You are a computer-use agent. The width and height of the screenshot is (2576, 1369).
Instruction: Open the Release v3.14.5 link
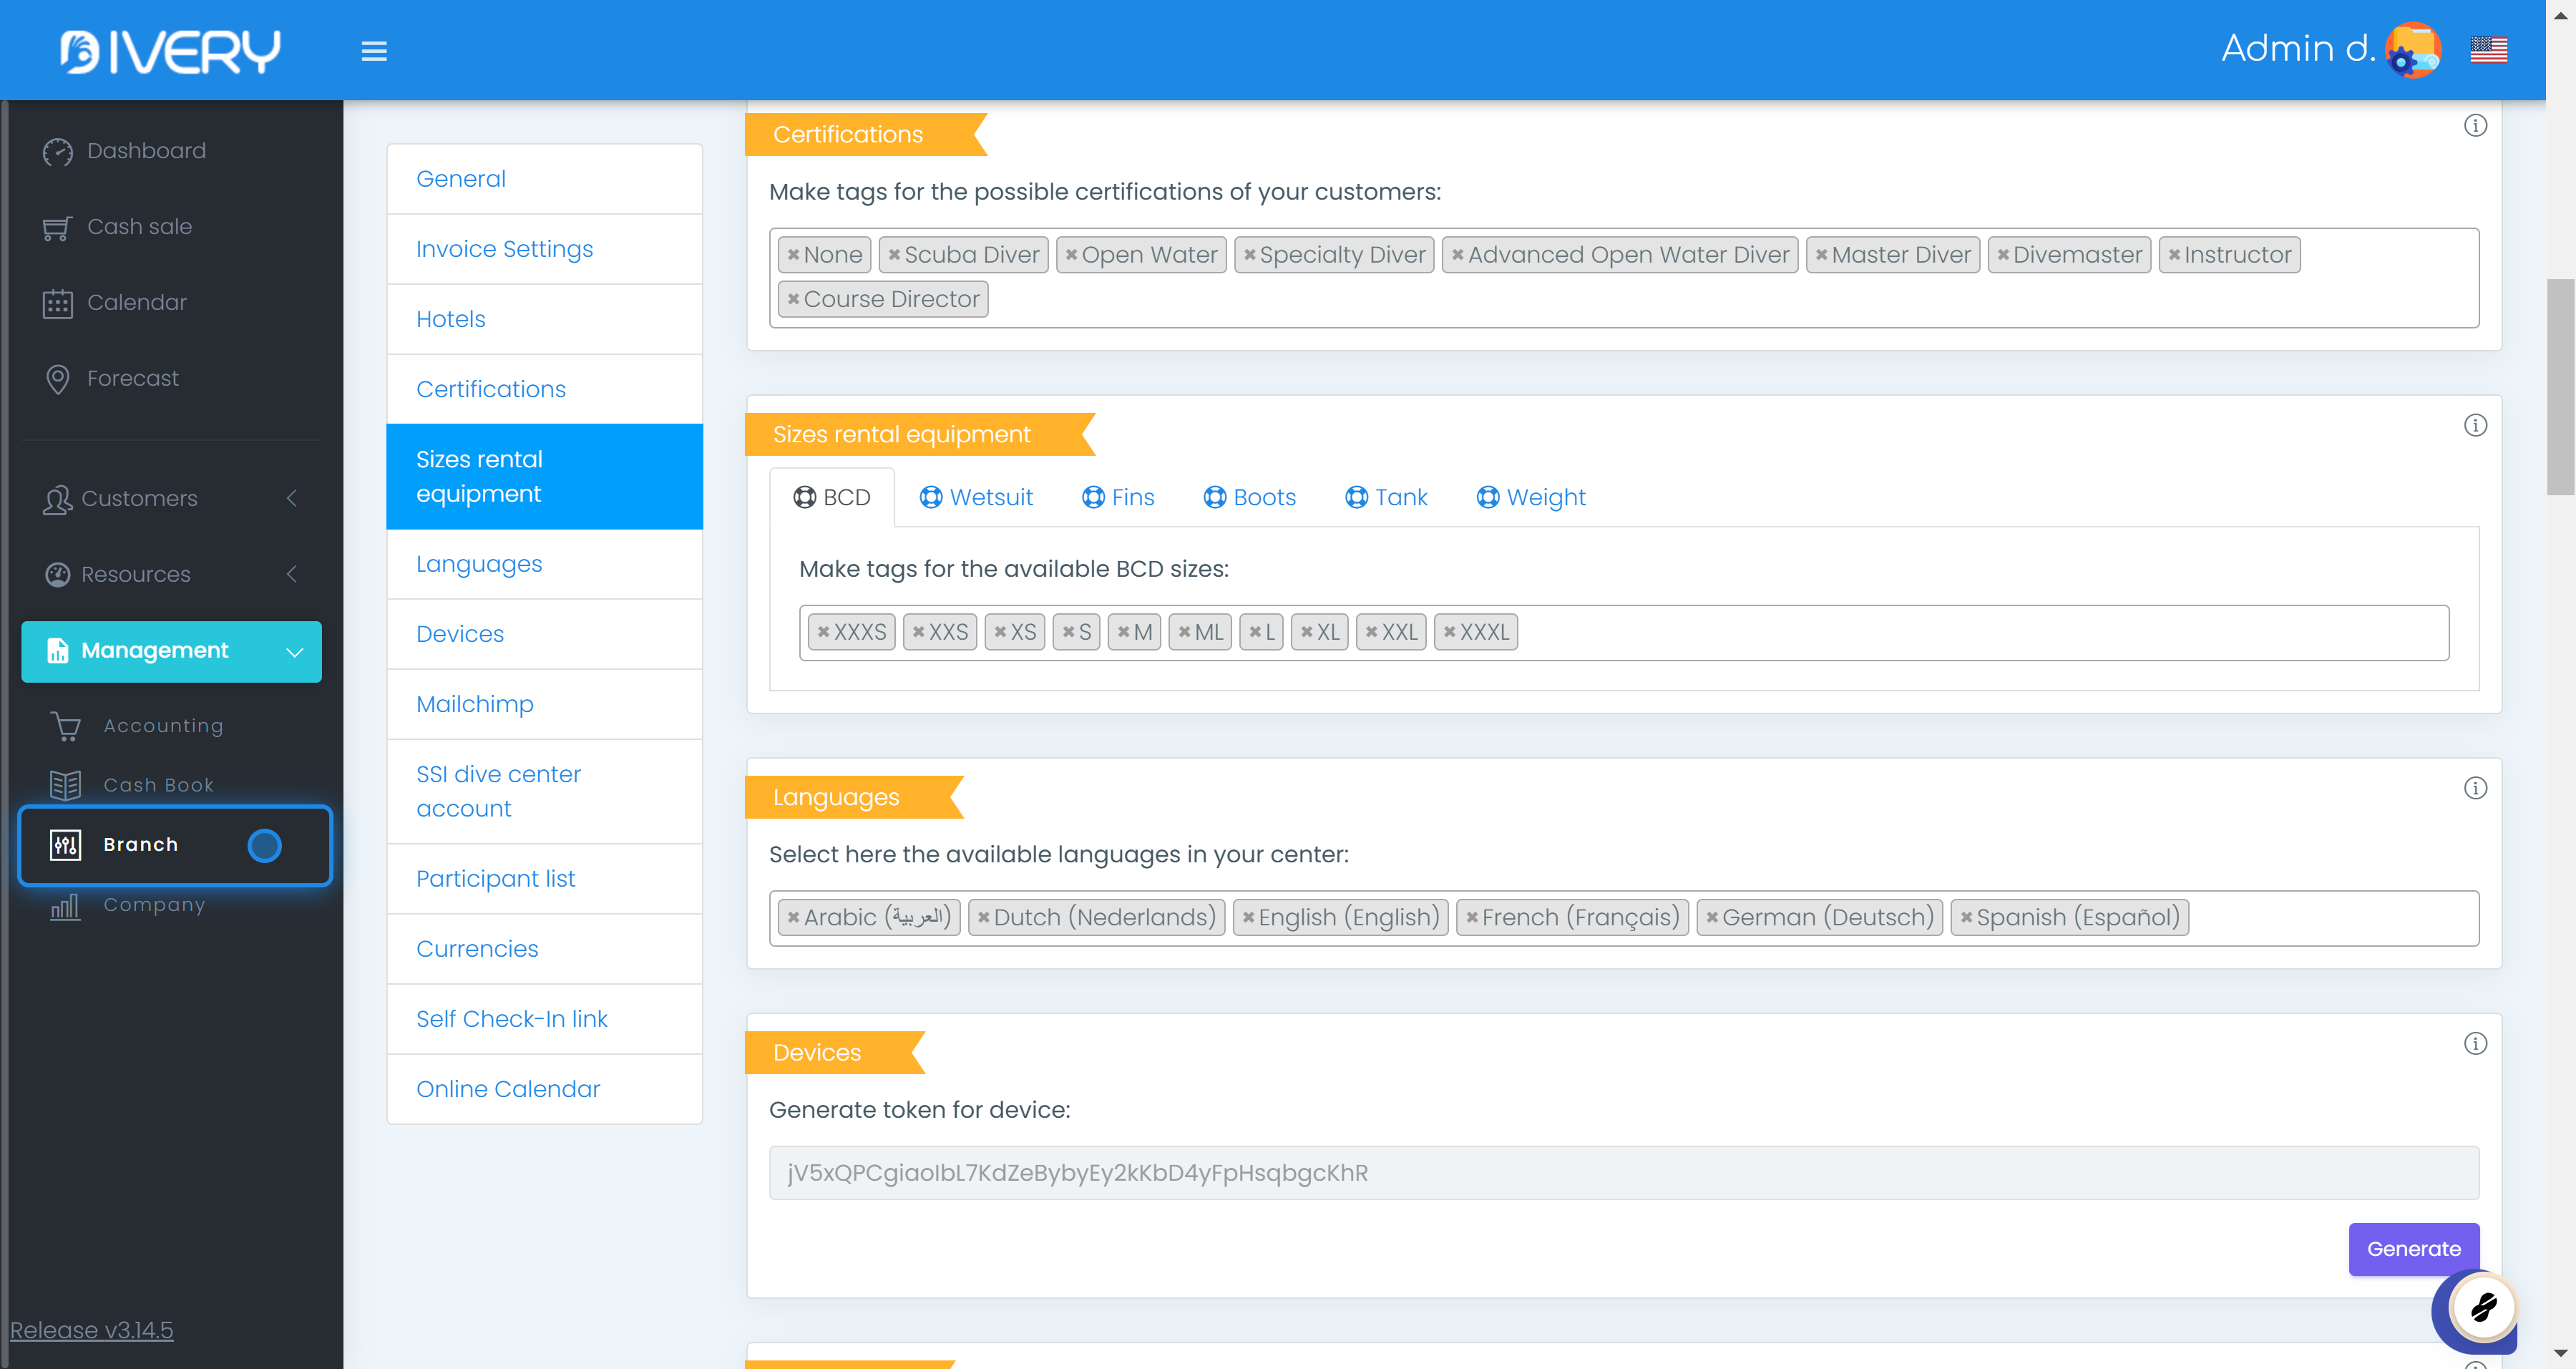92,1330
